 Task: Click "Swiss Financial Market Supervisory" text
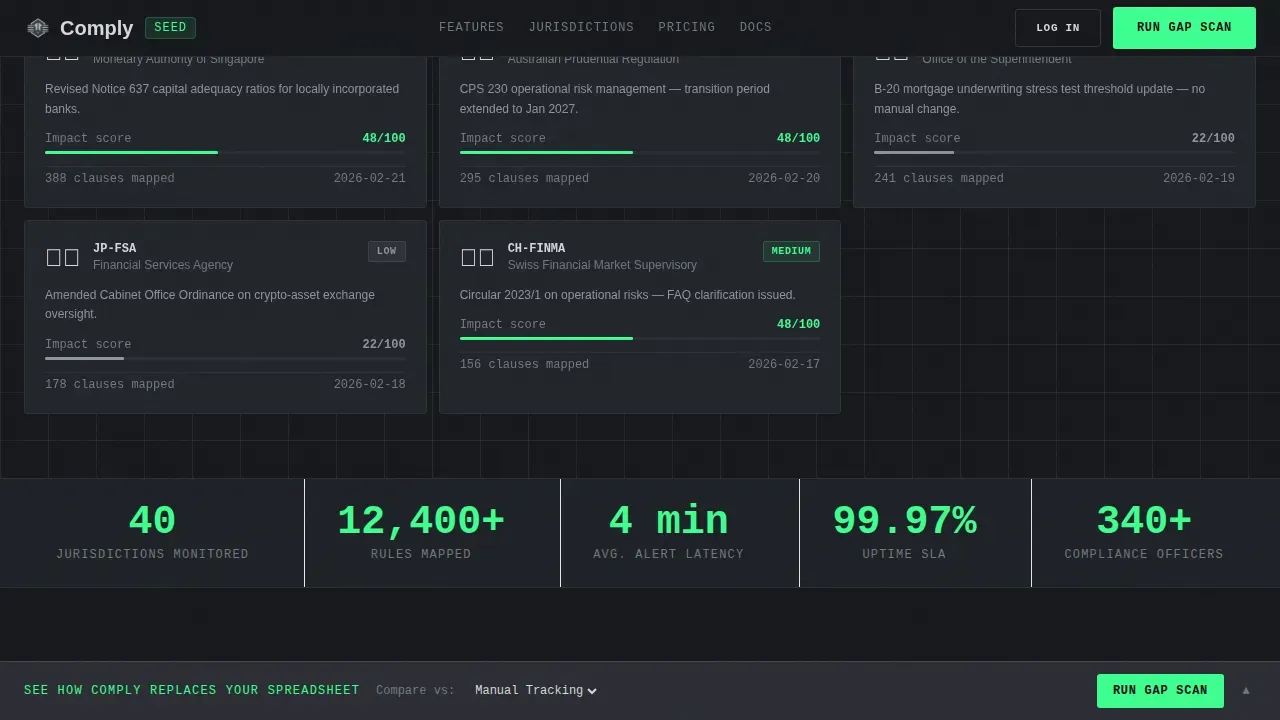pos(602,265)
